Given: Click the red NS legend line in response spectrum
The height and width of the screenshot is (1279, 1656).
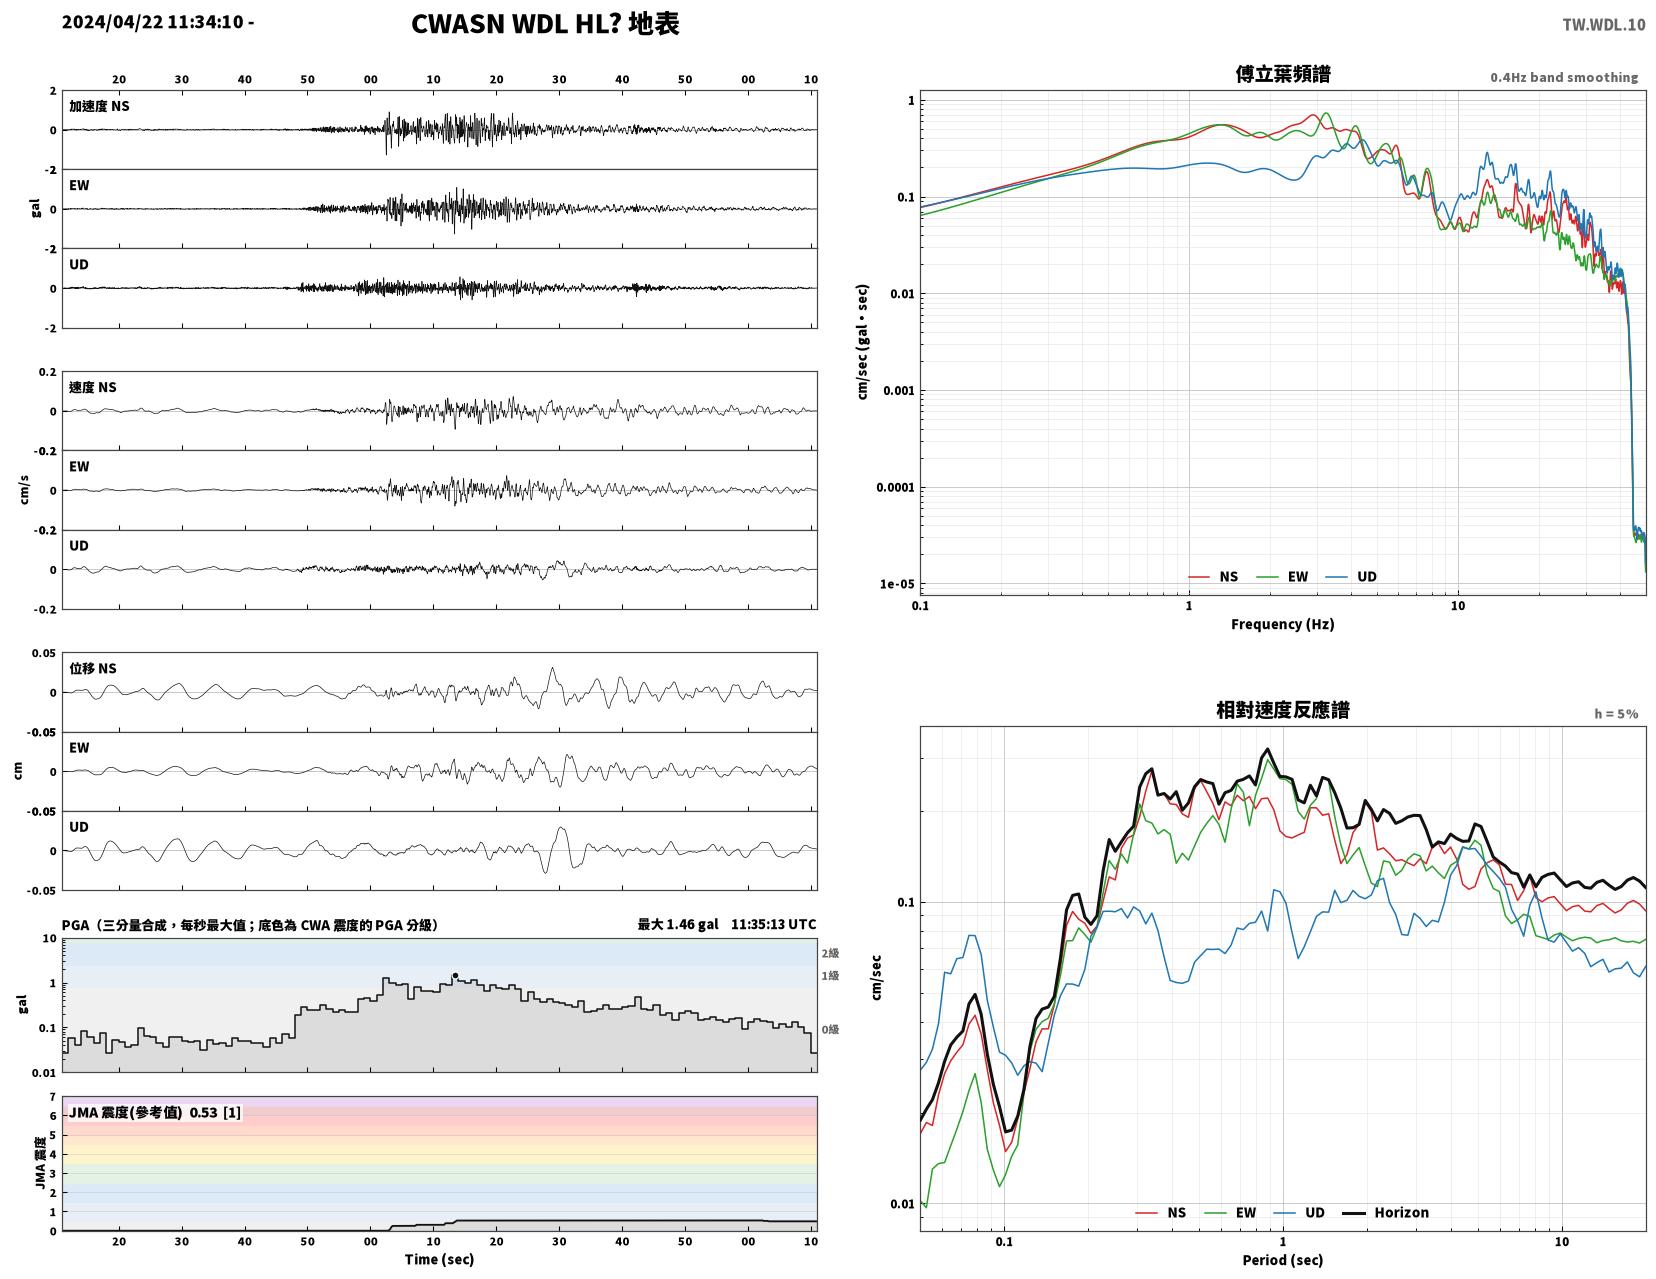Looking at the screenshot, I should pos(1147,1213).
